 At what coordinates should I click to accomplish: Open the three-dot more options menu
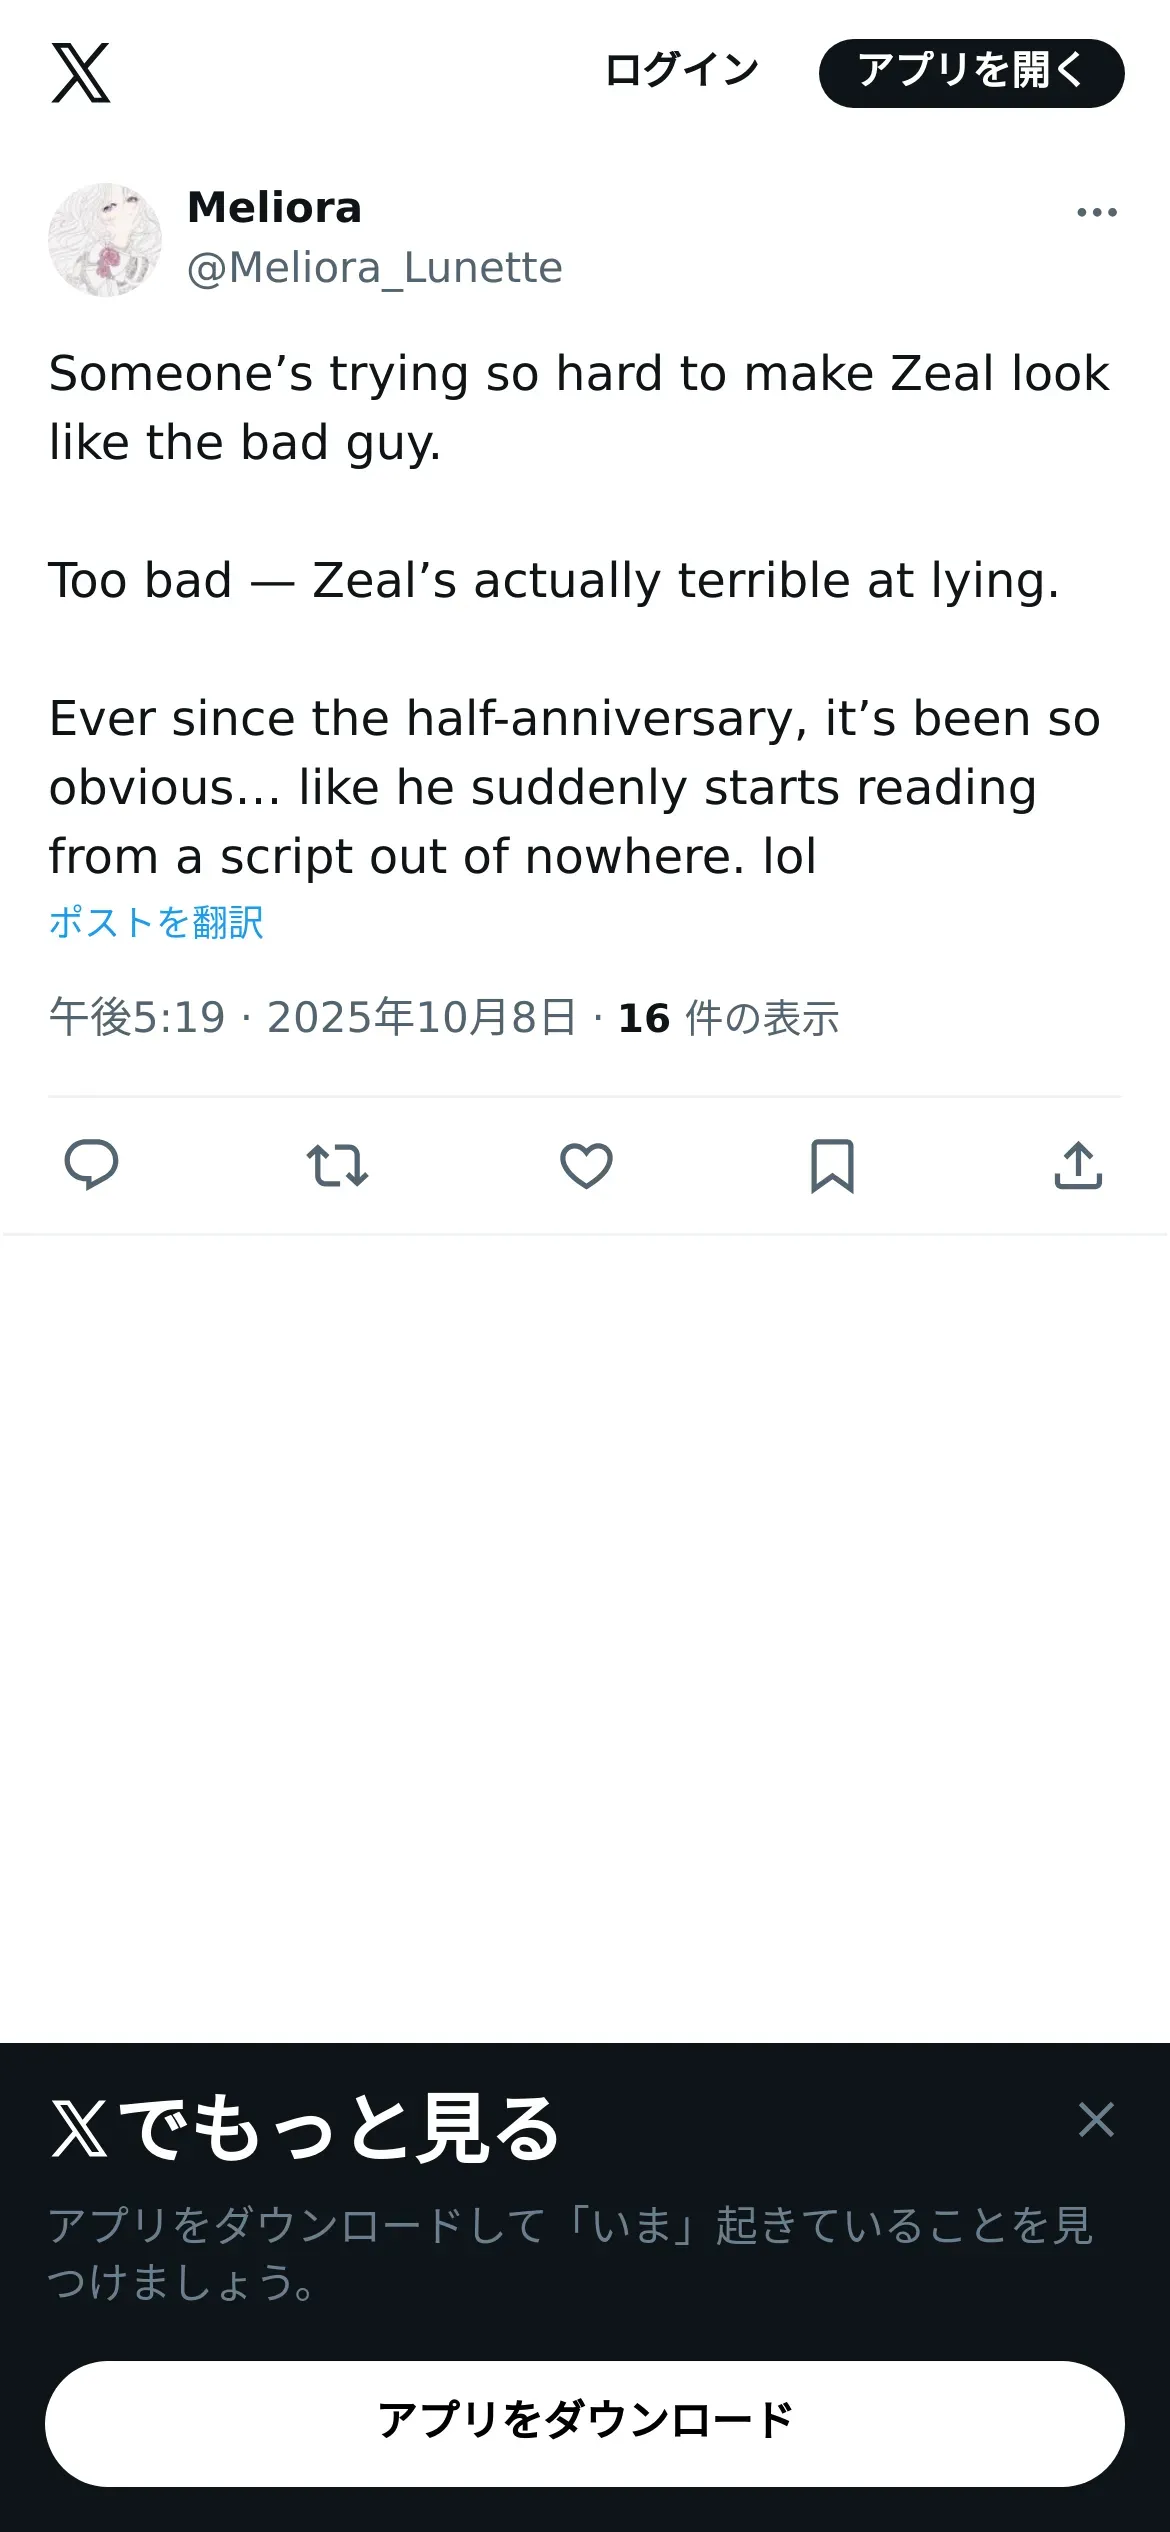(1096, 212)
